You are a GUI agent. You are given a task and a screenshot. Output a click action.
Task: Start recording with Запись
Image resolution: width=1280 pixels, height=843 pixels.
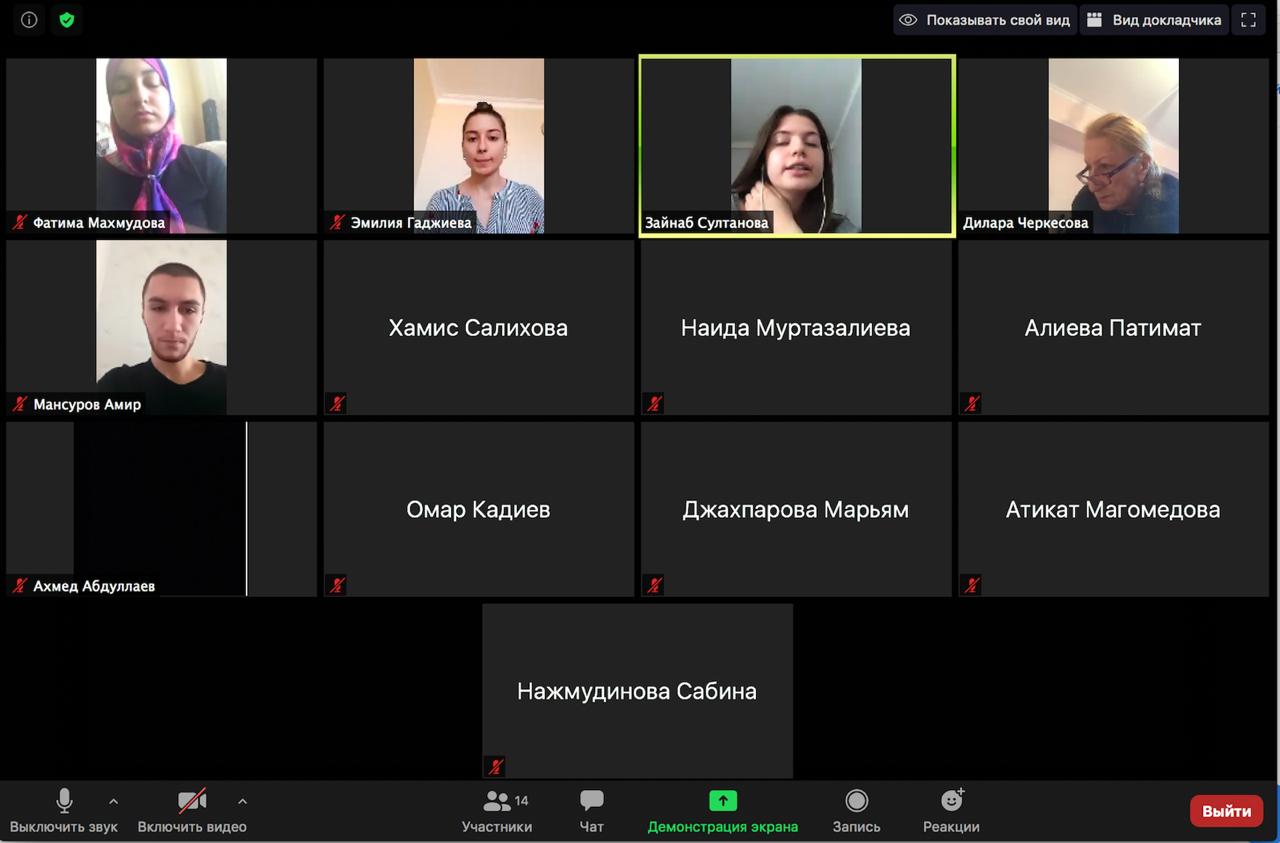pyautogui.click(x=857, y=811)
